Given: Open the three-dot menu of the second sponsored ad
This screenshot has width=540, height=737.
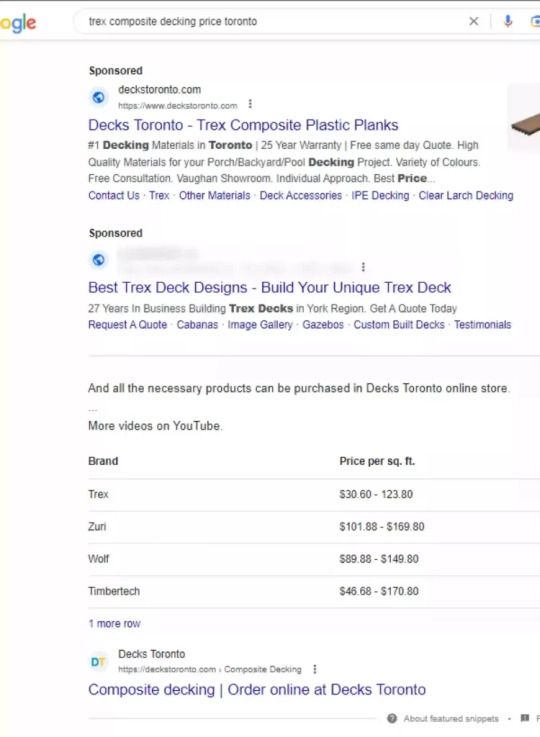Looking at the screenshot, I should tap(363, 267).
